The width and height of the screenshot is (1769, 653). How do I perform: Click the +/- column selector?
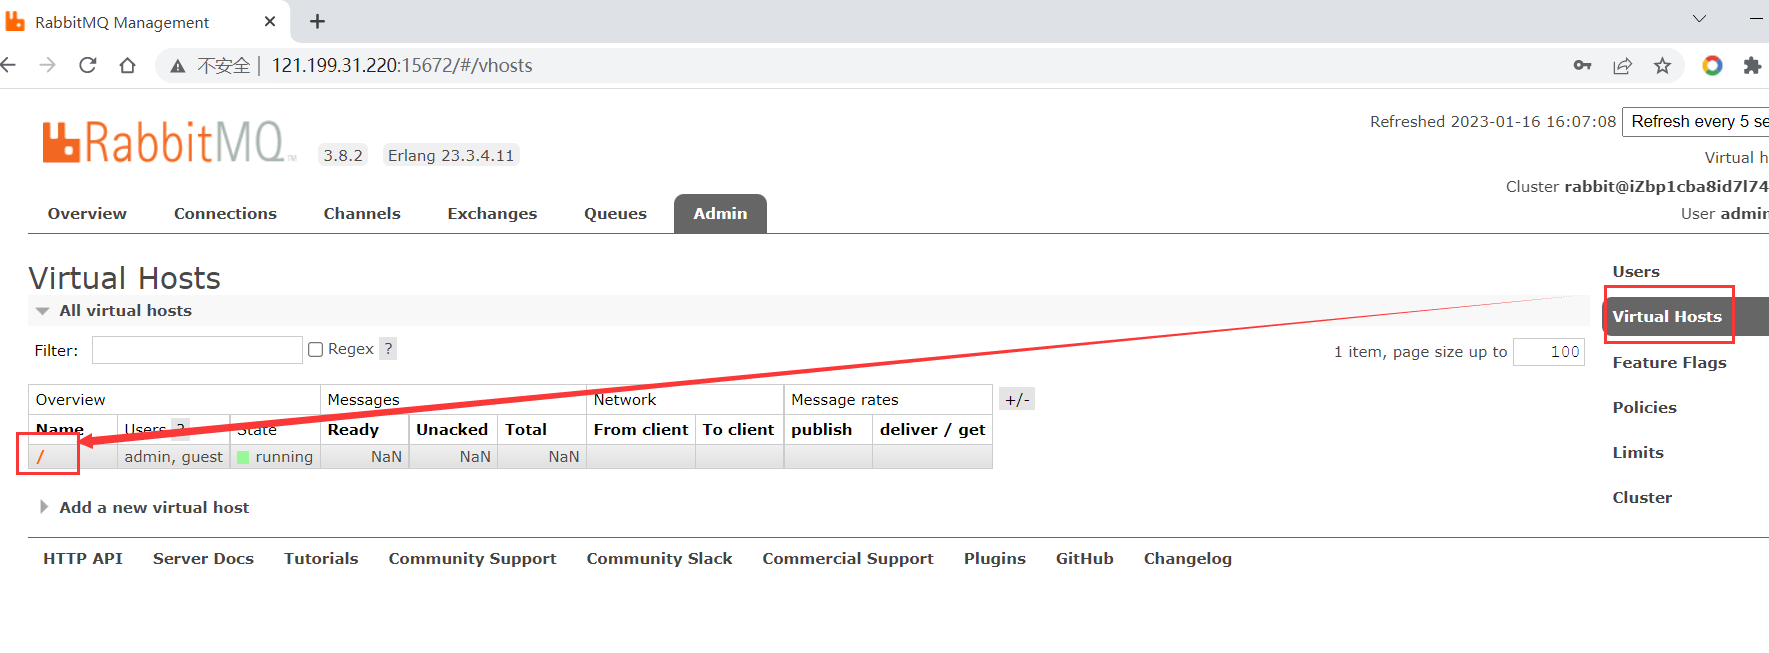click(1017, 399)
